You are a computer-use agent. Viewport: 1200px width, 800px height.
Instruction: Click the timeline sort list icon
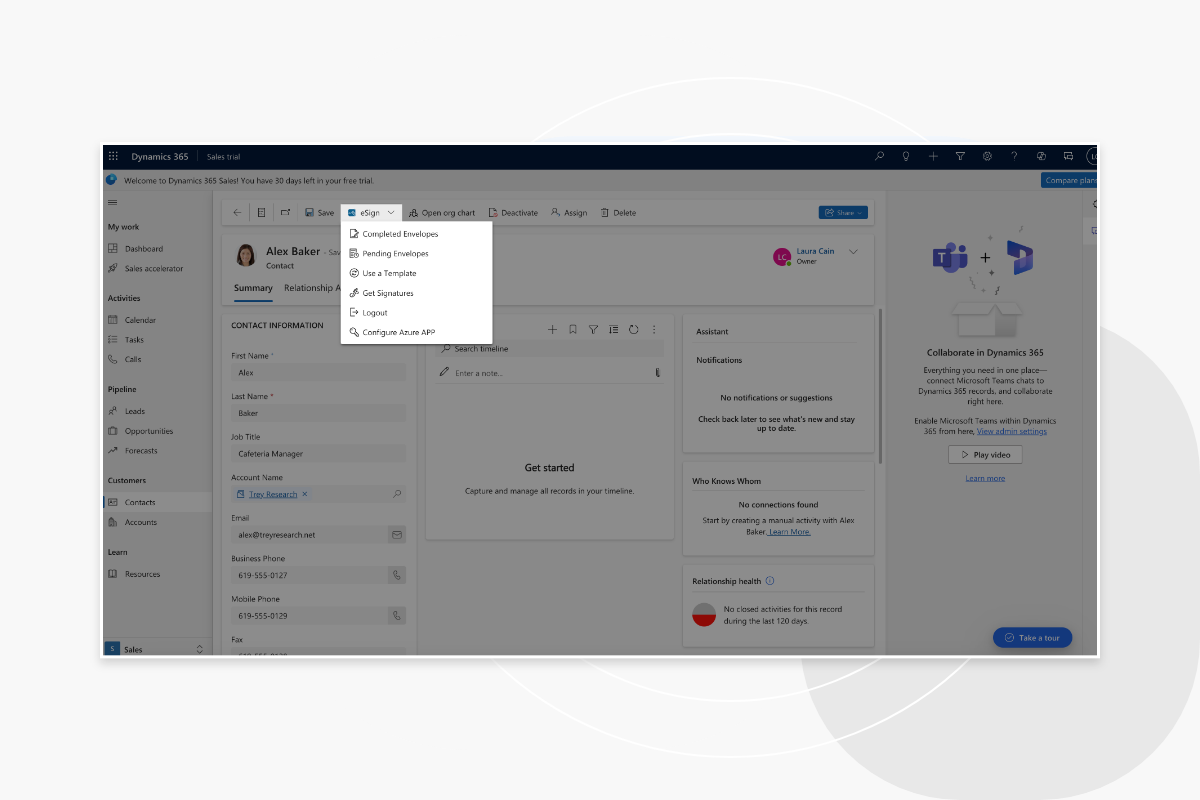tap(613, 329)
